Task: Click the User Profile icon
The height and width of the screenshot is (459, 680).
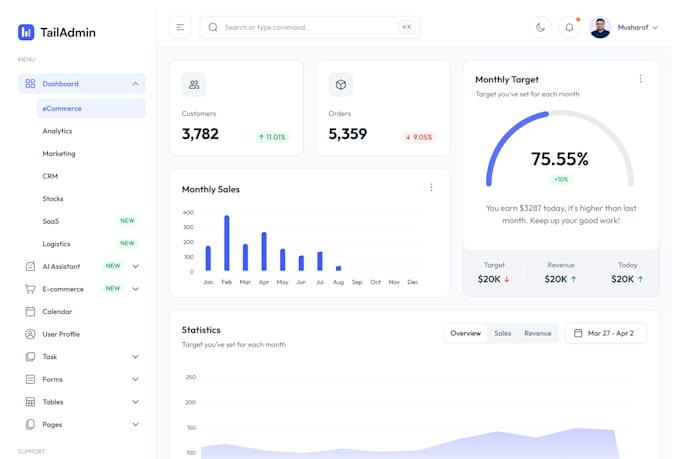Action: (x=30, y=334)
